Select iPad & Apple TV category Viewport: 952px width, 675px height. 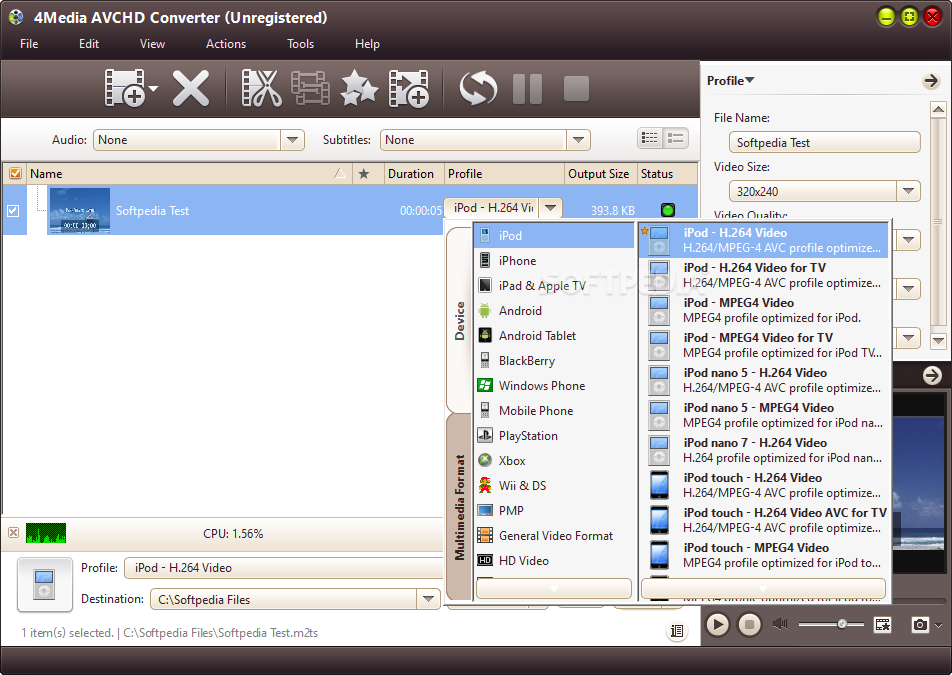point(554,285)
